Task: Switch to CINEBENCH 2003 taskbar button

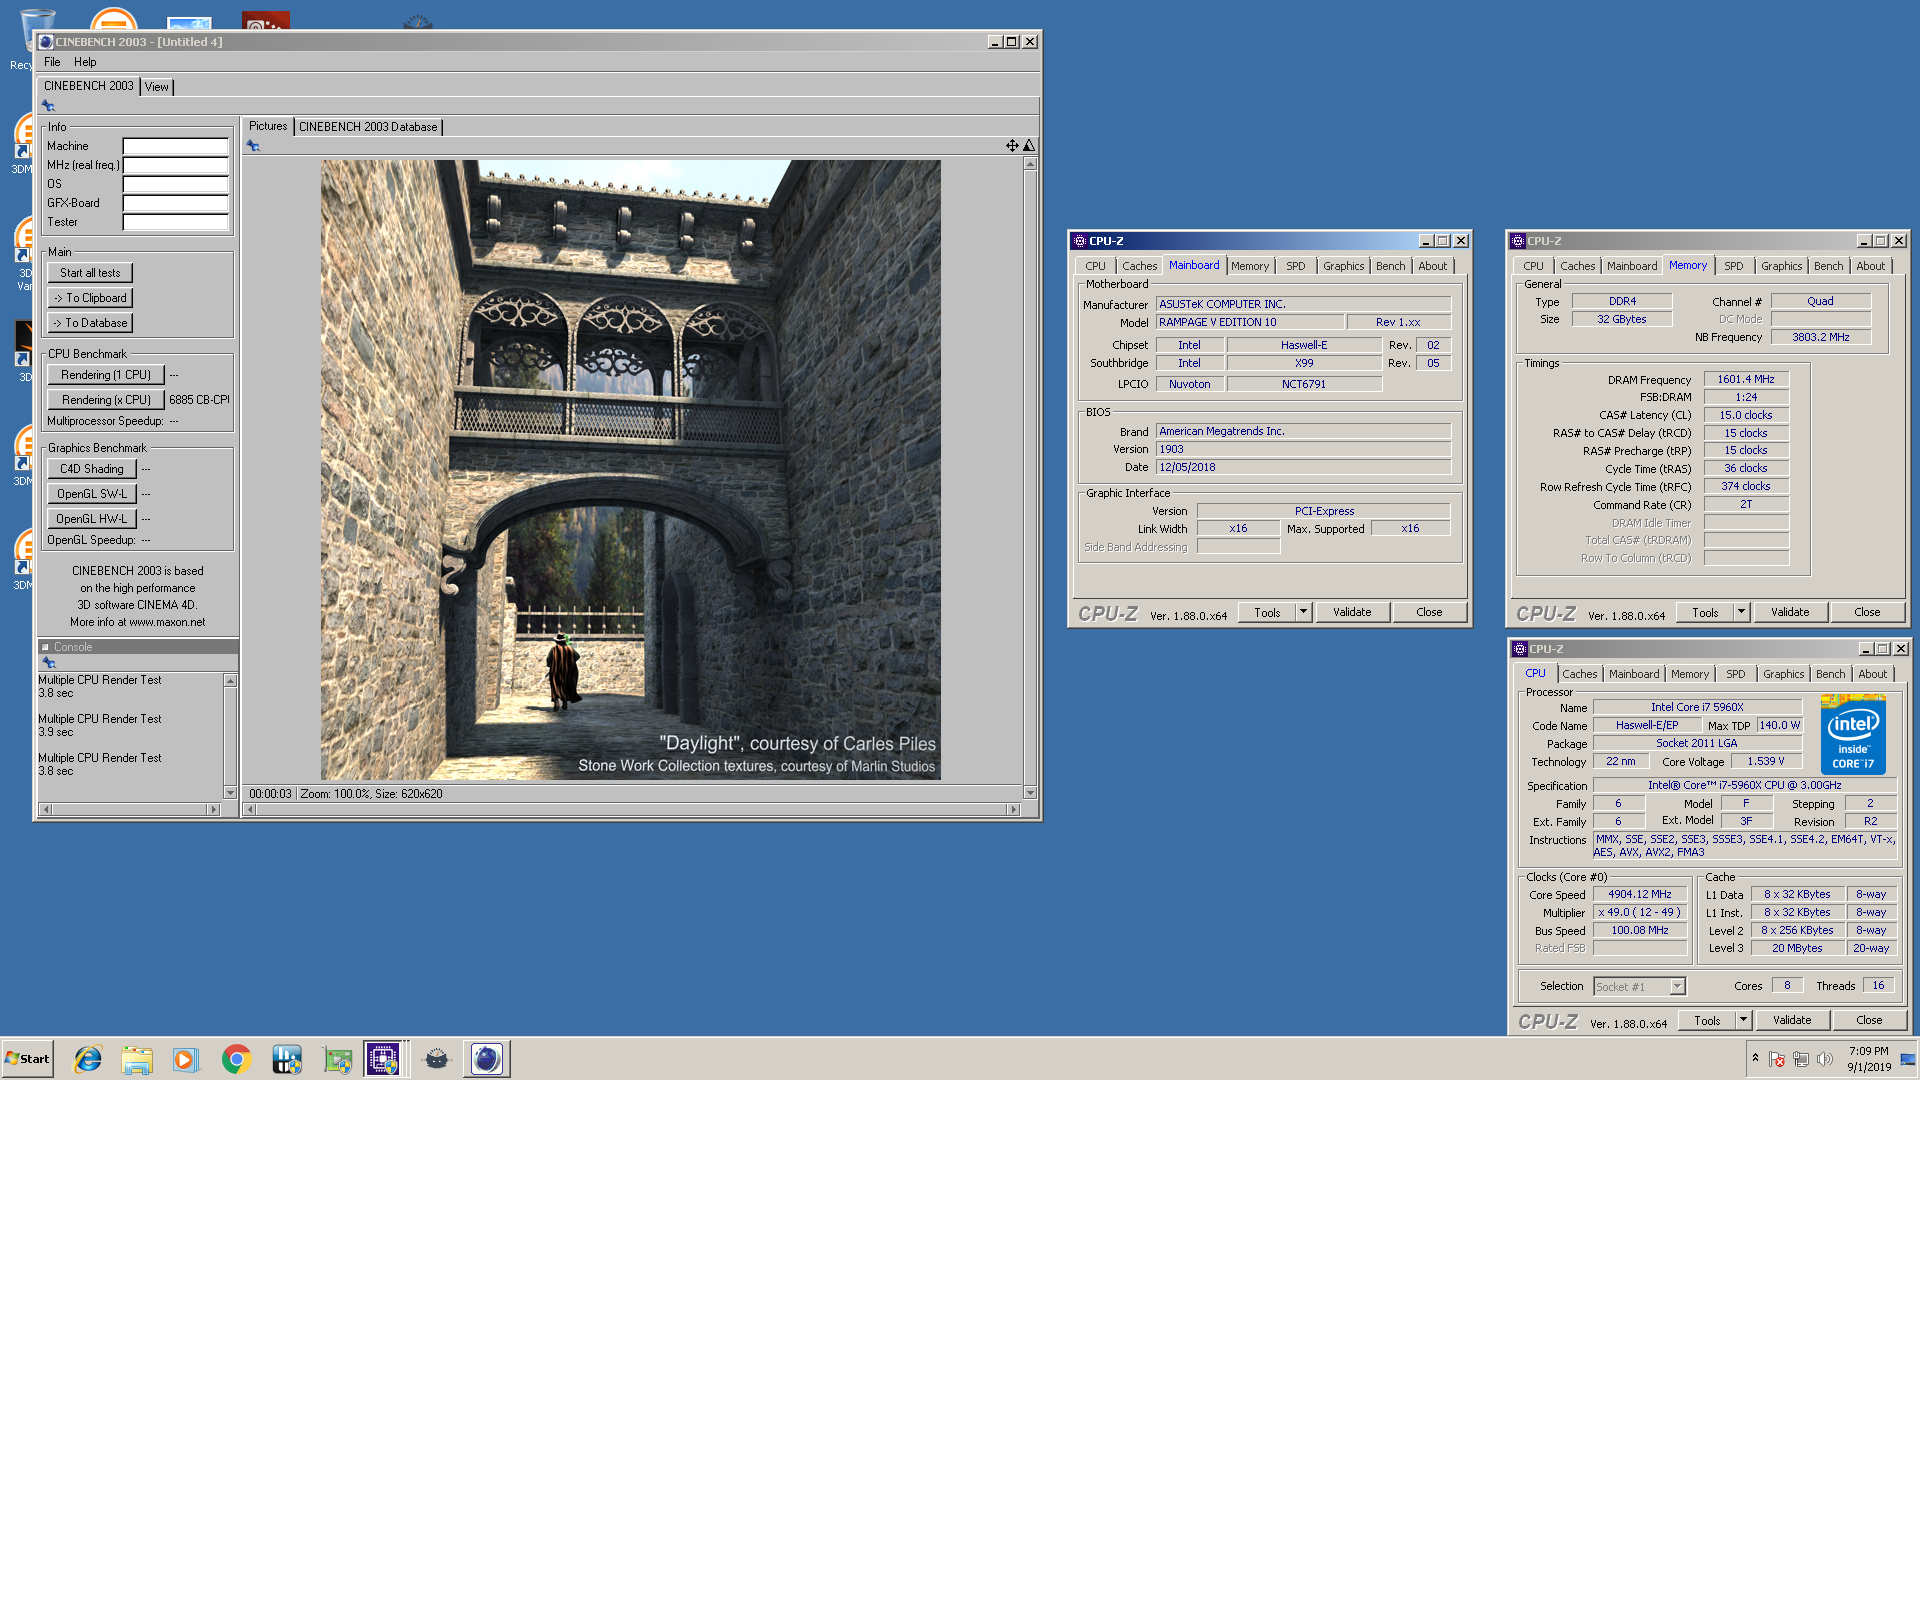Action: (x=487, y=1059)
